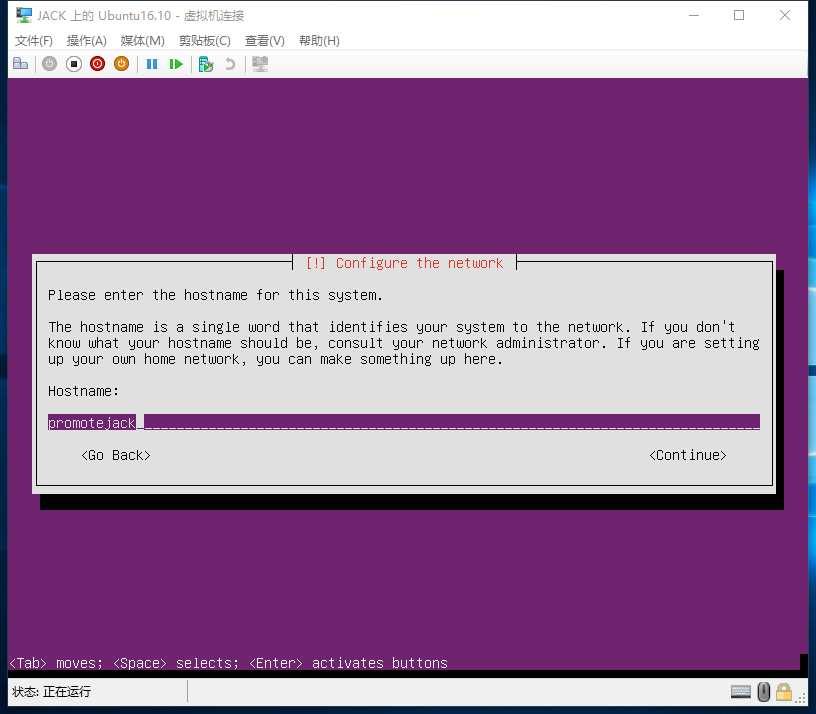Open the 媒体(M) menu
Viewport: 816px width, 714px height.
142,41
